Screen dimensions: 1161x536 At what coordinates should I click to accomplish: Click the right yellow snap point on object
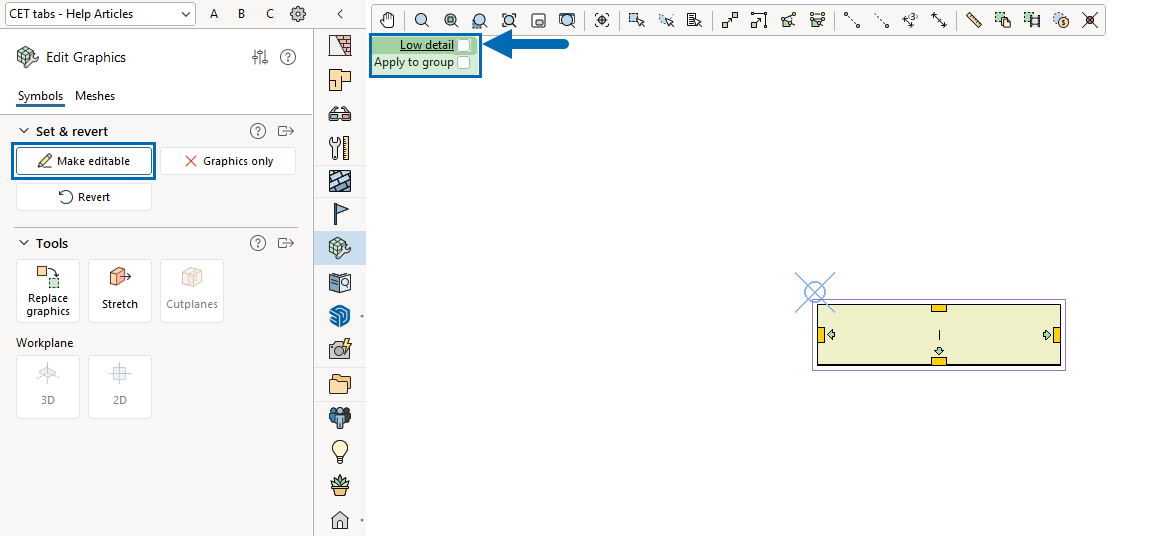pos(1057,335)
